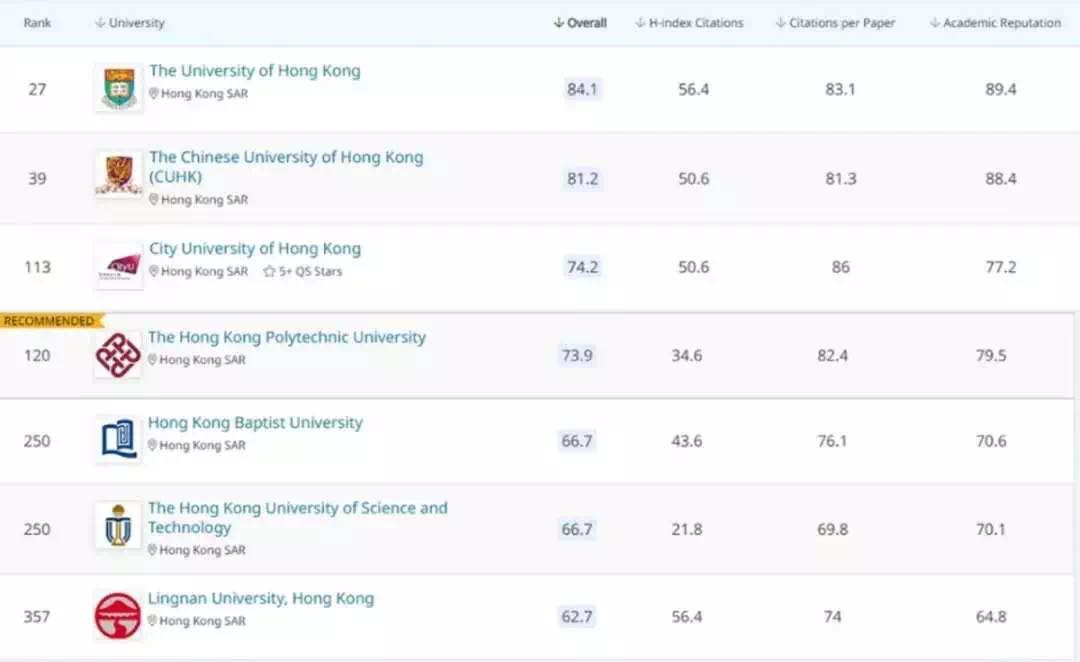Click the Hong Kong Polytechnic University logo

[x=118, y=355]
